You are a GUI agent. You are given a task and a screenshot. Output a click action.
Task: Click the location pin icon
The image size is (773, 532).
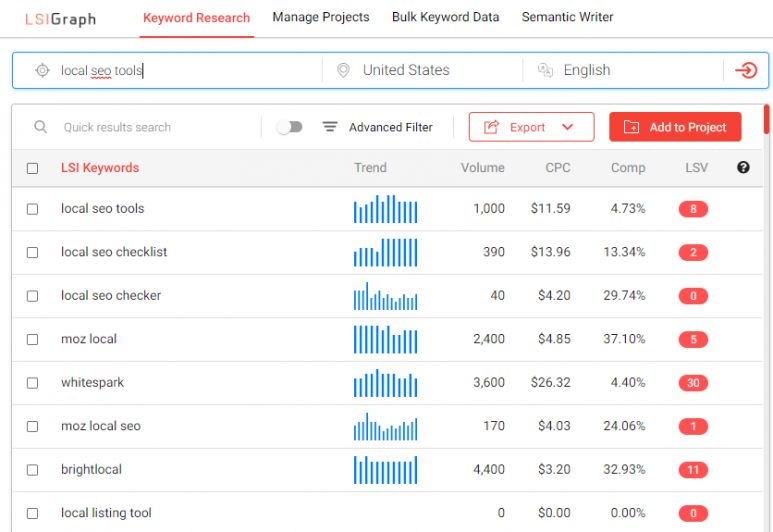tap(343, 71)
